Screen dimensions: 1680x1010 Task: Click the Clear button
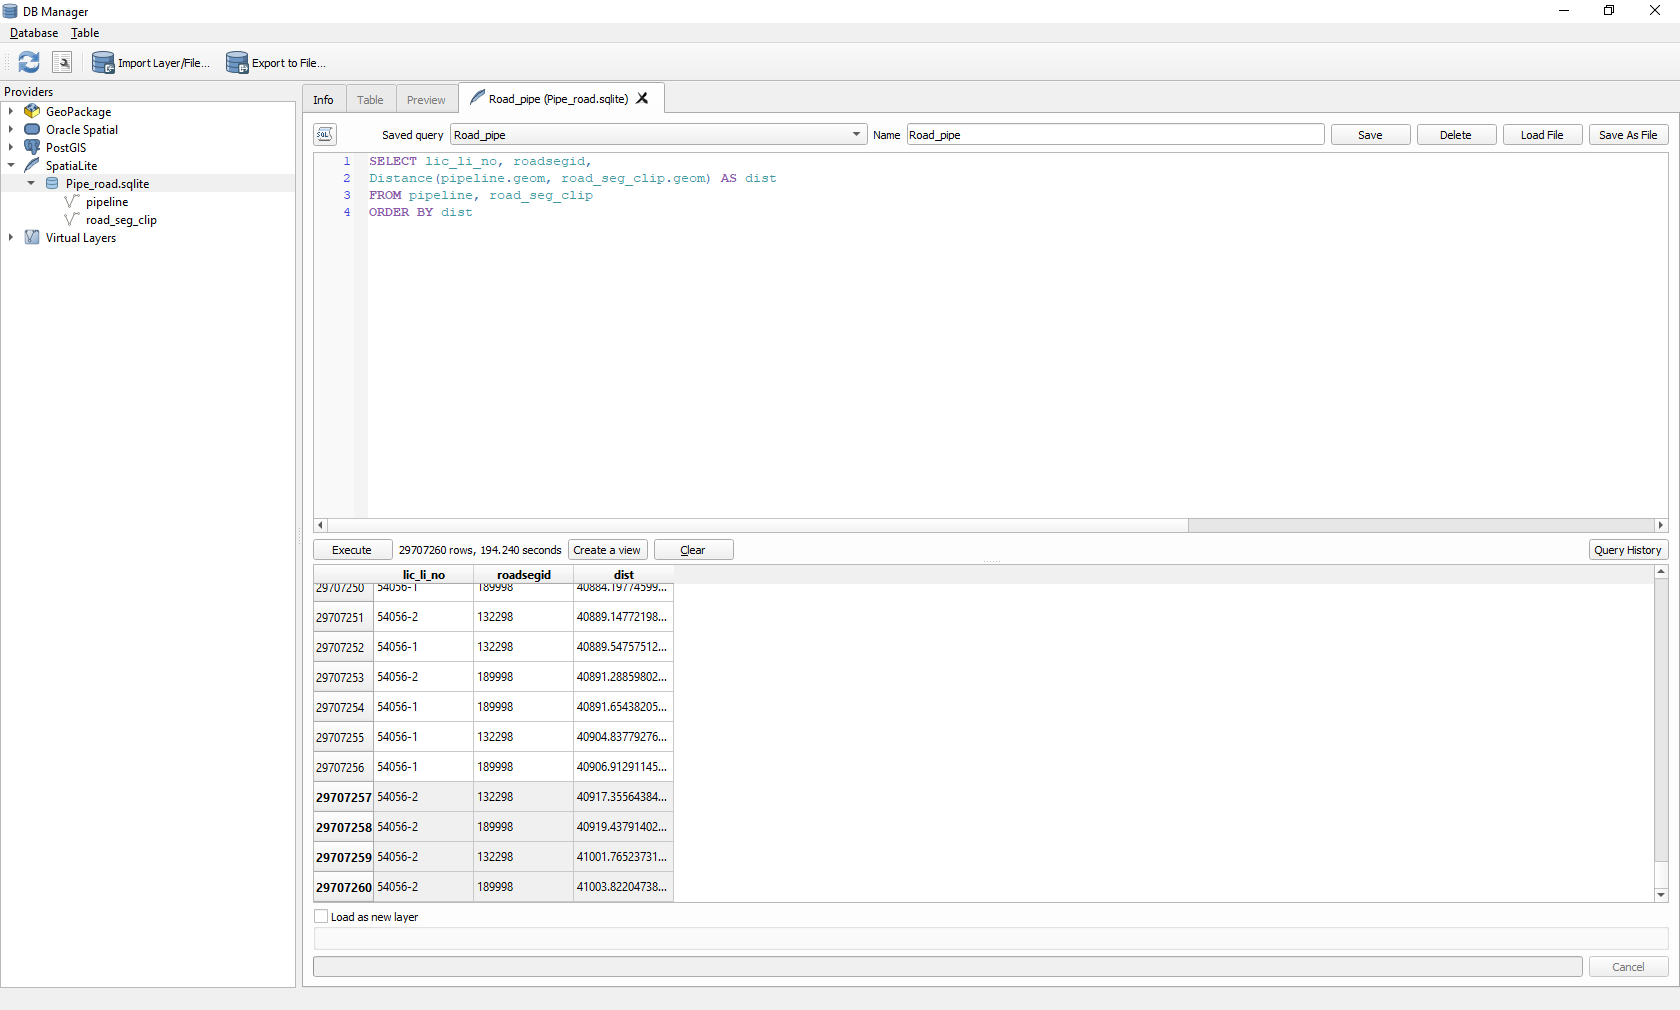pos(693,549)
